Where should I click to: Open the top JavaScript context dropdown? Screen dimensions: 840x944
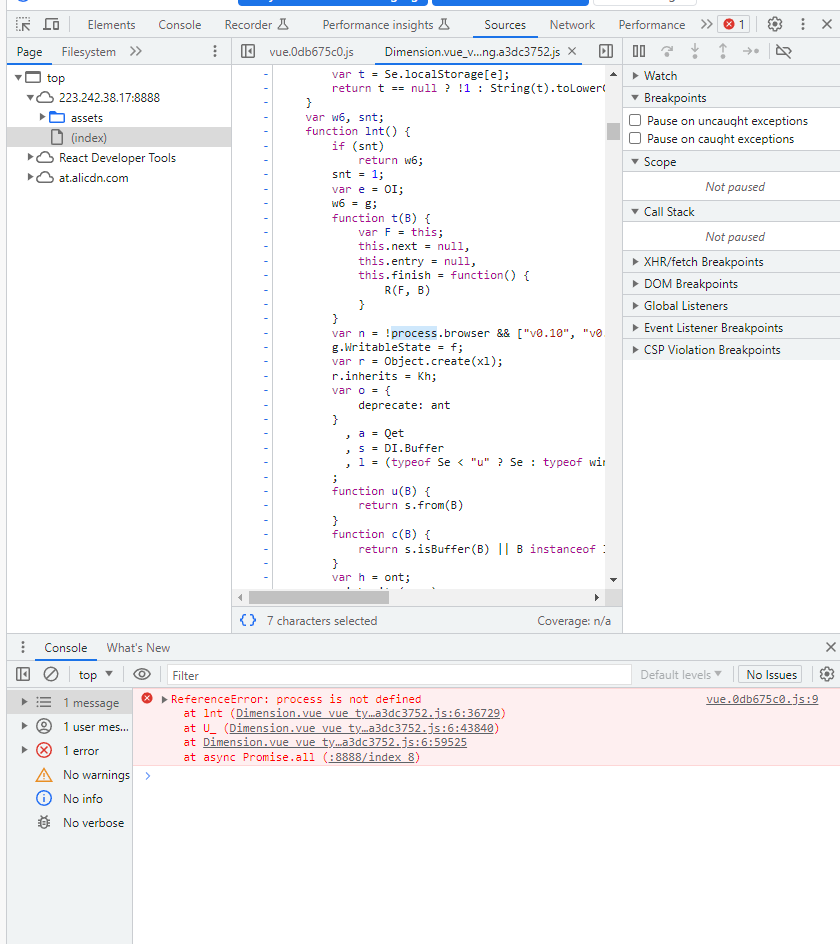pos(96,675)
